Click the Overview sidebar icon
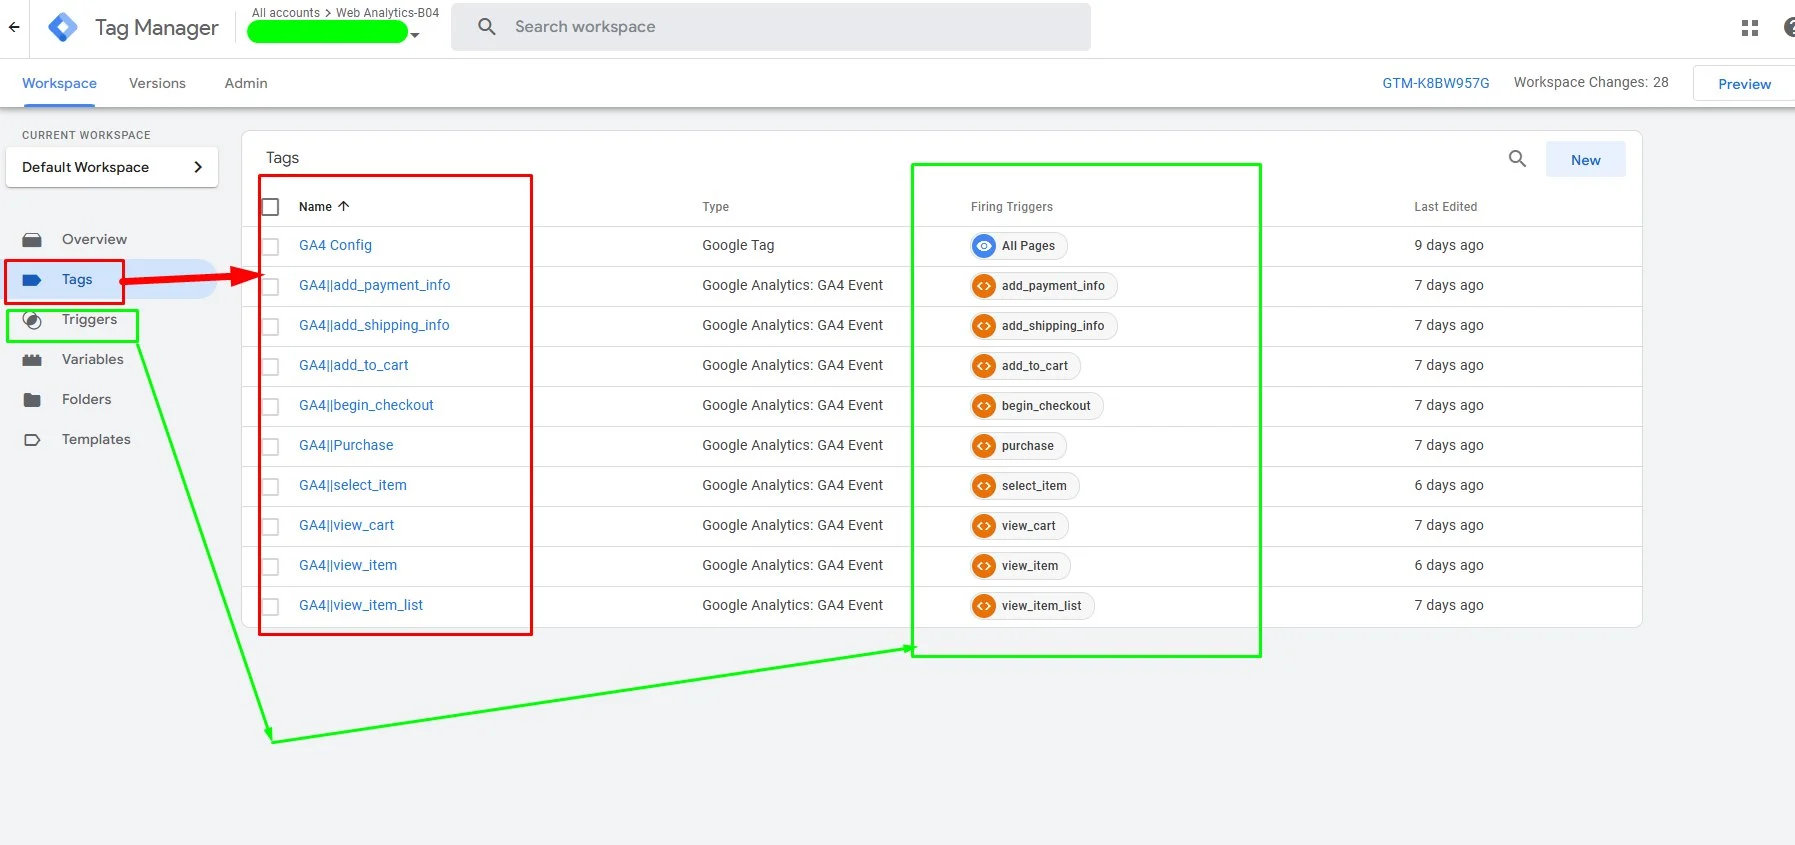This screenshot has width=1795, height=845. [32, 240]
